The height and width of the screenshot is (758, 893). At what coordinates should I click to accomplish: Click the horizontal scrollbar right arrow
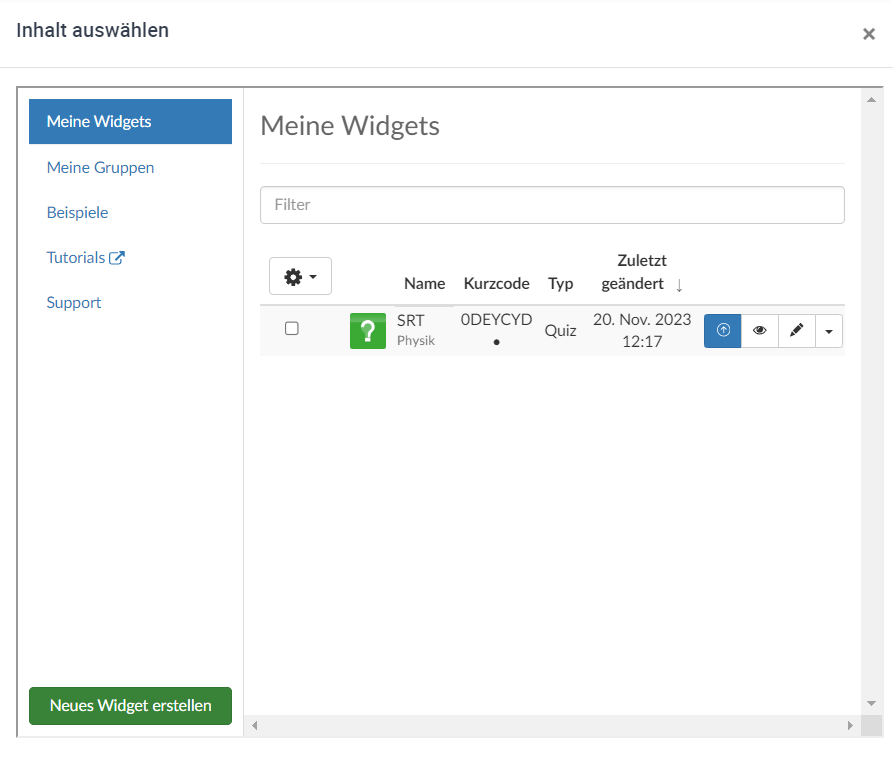pos(850,725)
